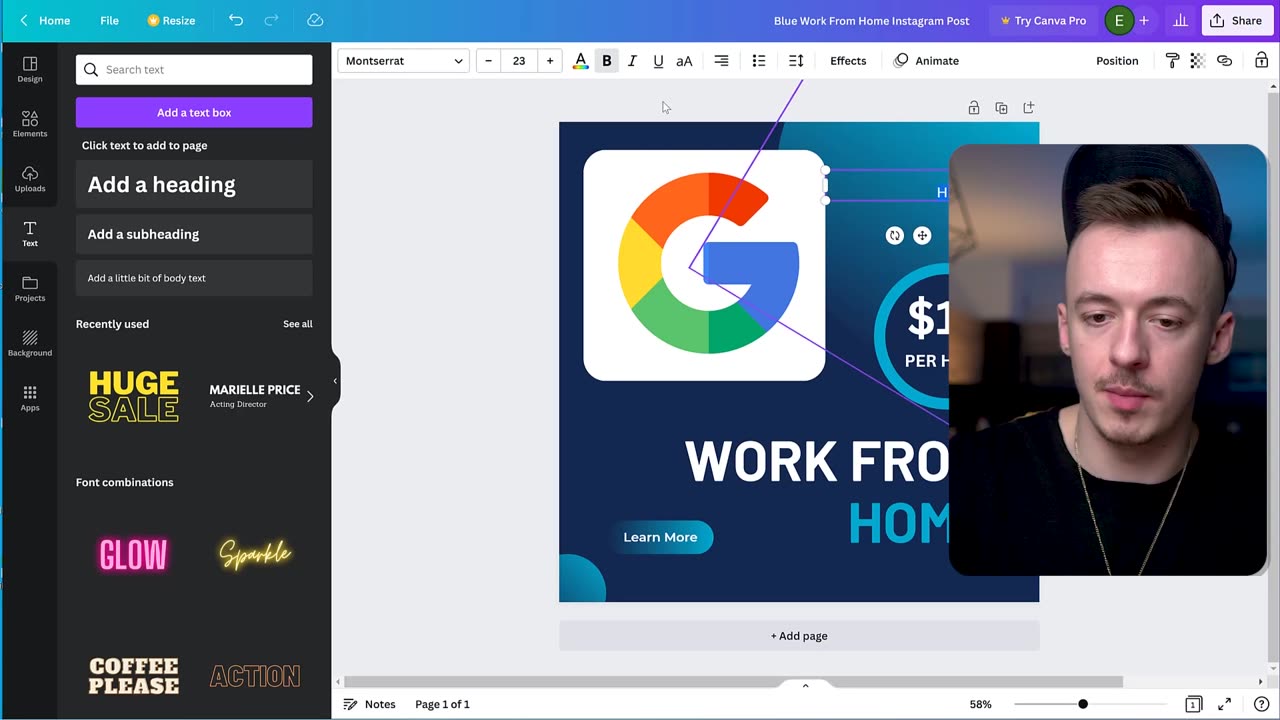Open the Effects options
Screen dimensions: 1280x720
tap(848, 61)
